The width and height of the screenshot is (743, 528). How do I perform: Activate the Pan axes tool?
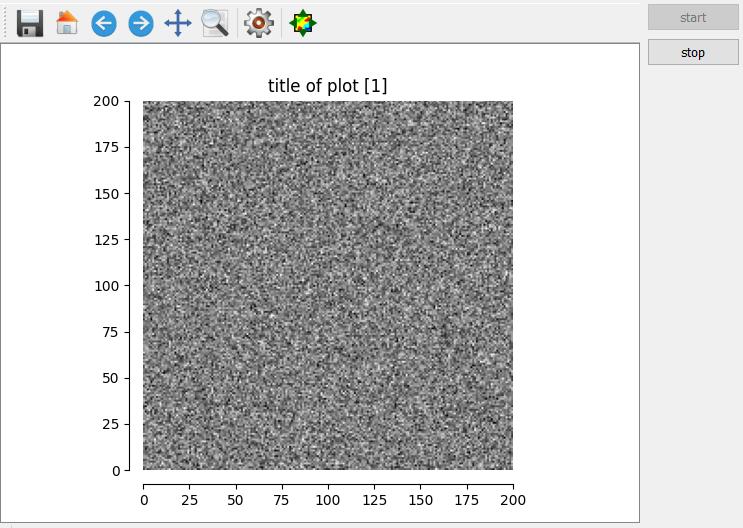coord(178,23)
